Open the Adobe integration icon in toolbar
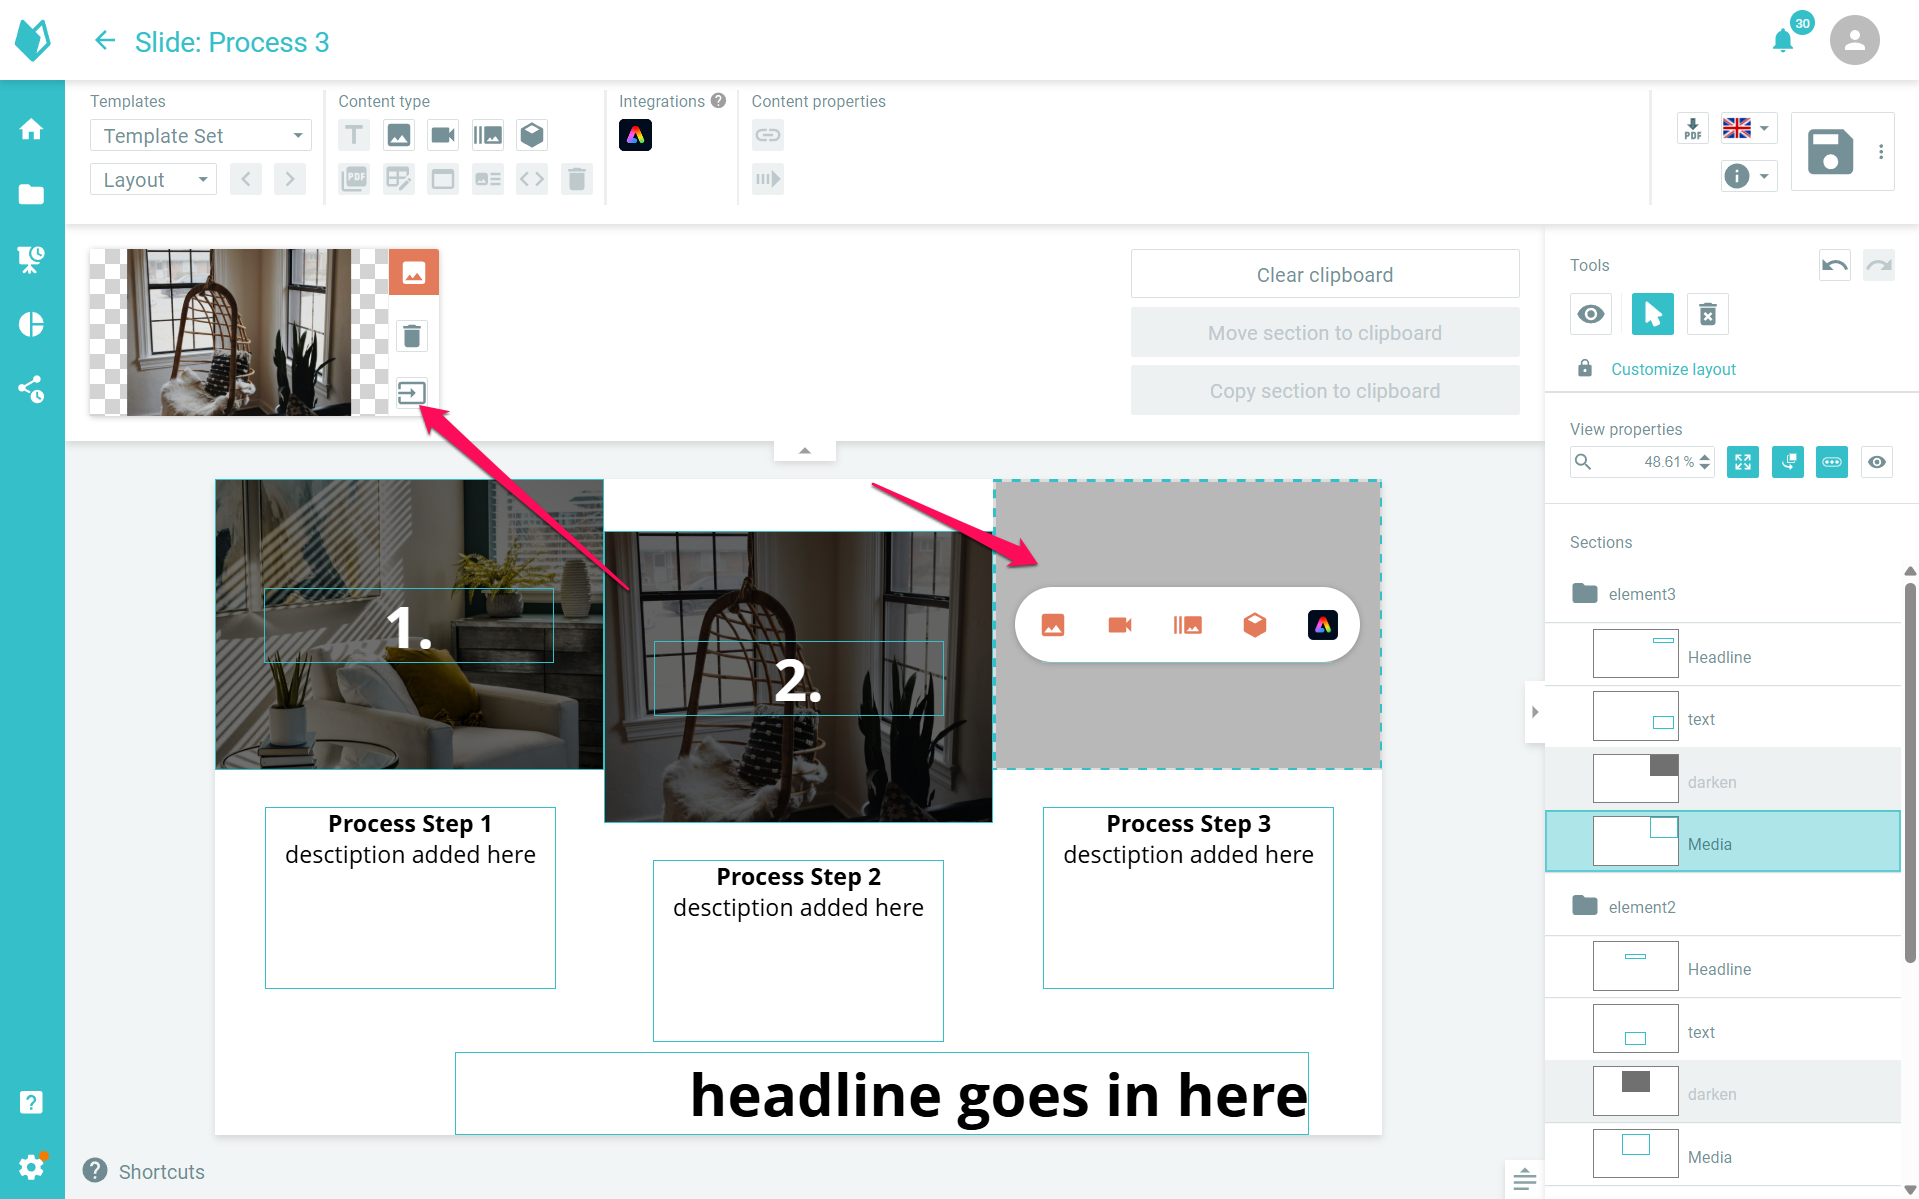The image size is (1919, 1199). pyautogui.click(x=635, y=135)
